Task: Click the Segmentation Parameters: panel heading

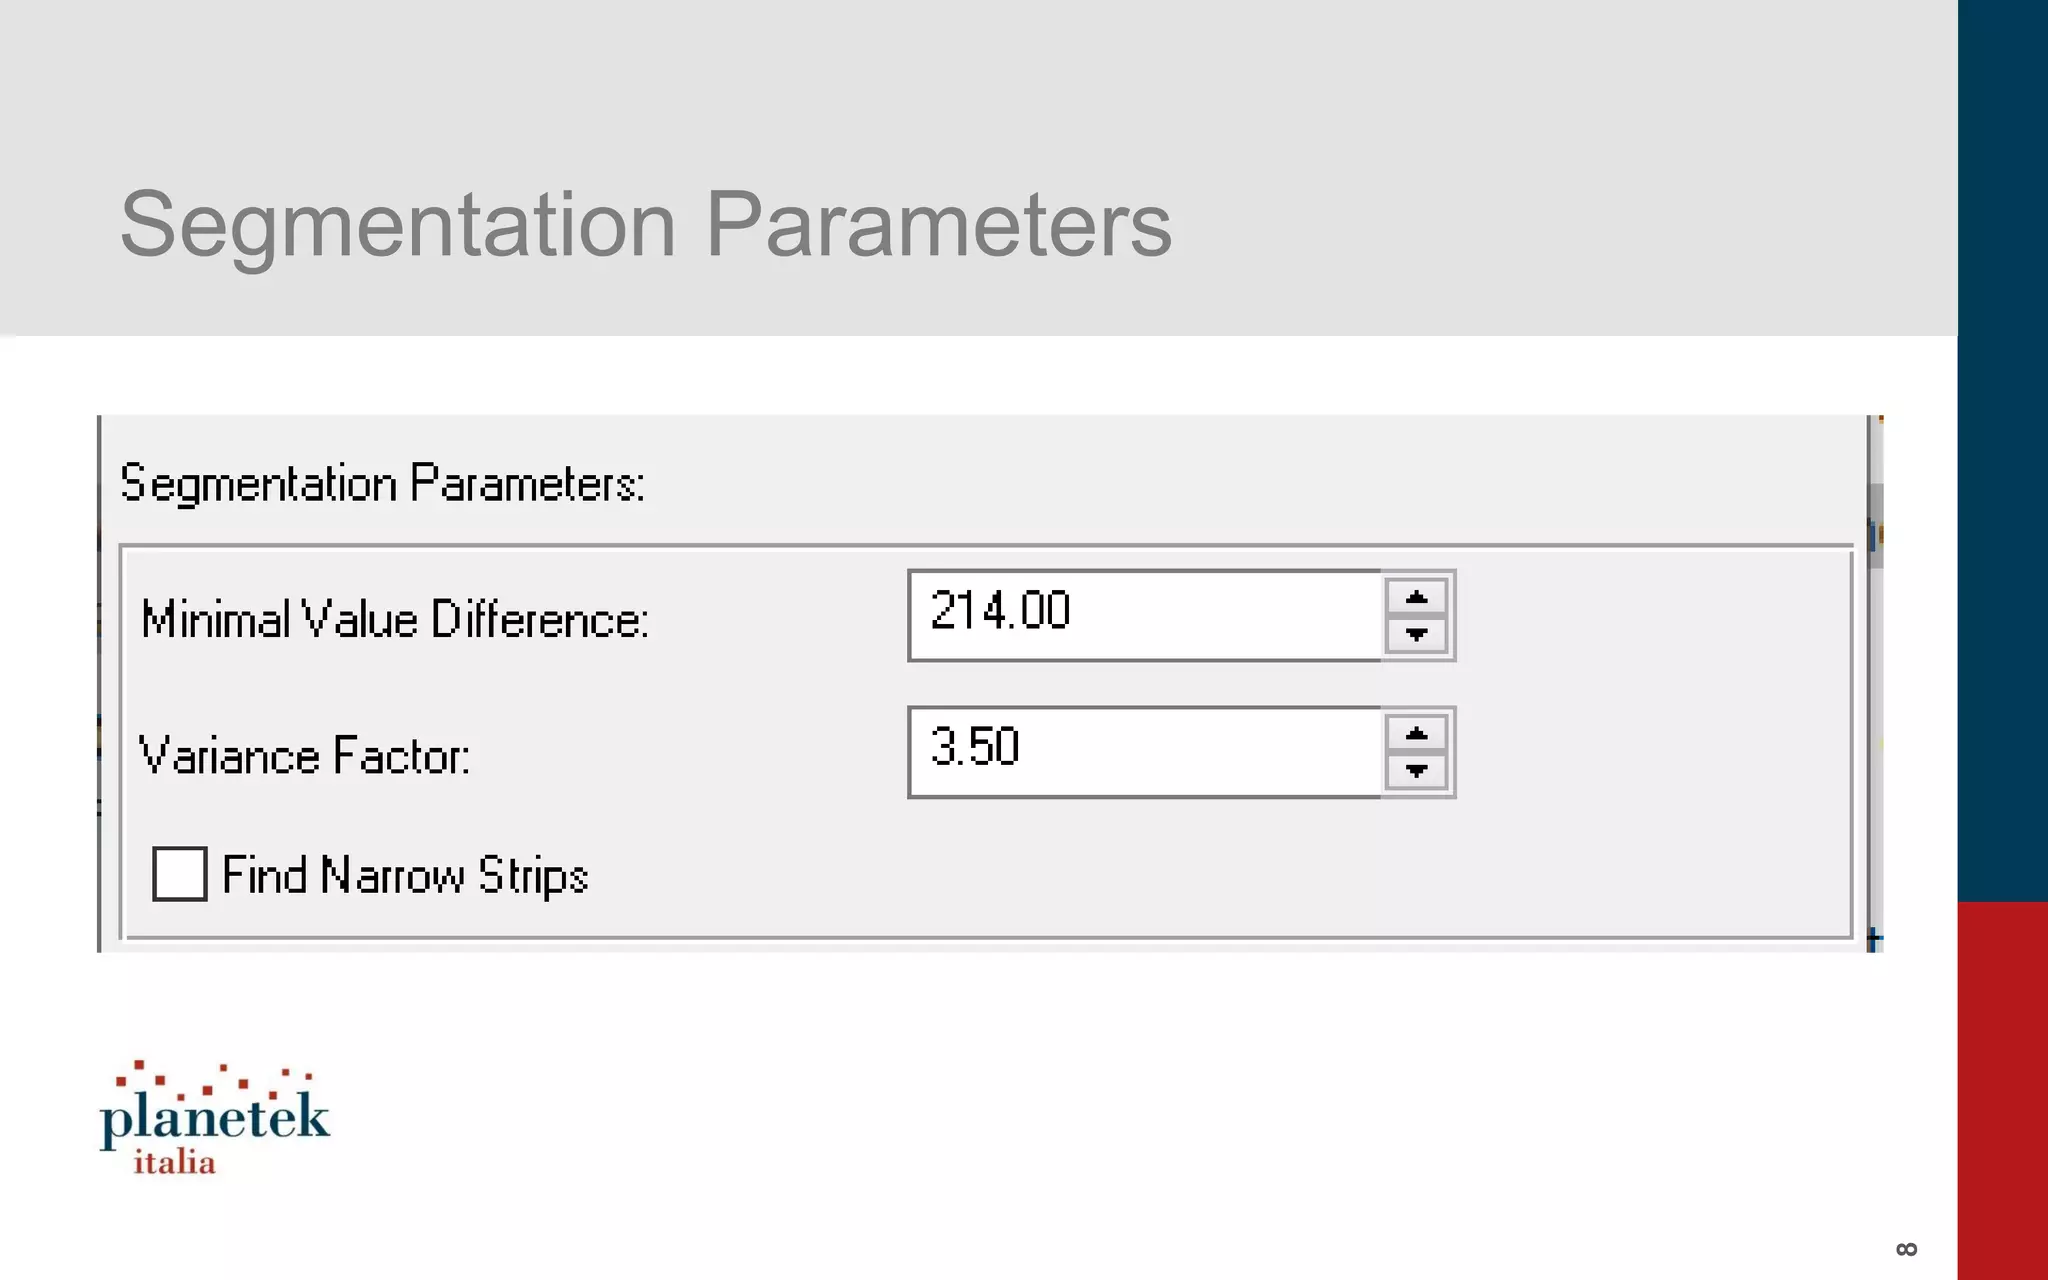Action: [382, 484]
